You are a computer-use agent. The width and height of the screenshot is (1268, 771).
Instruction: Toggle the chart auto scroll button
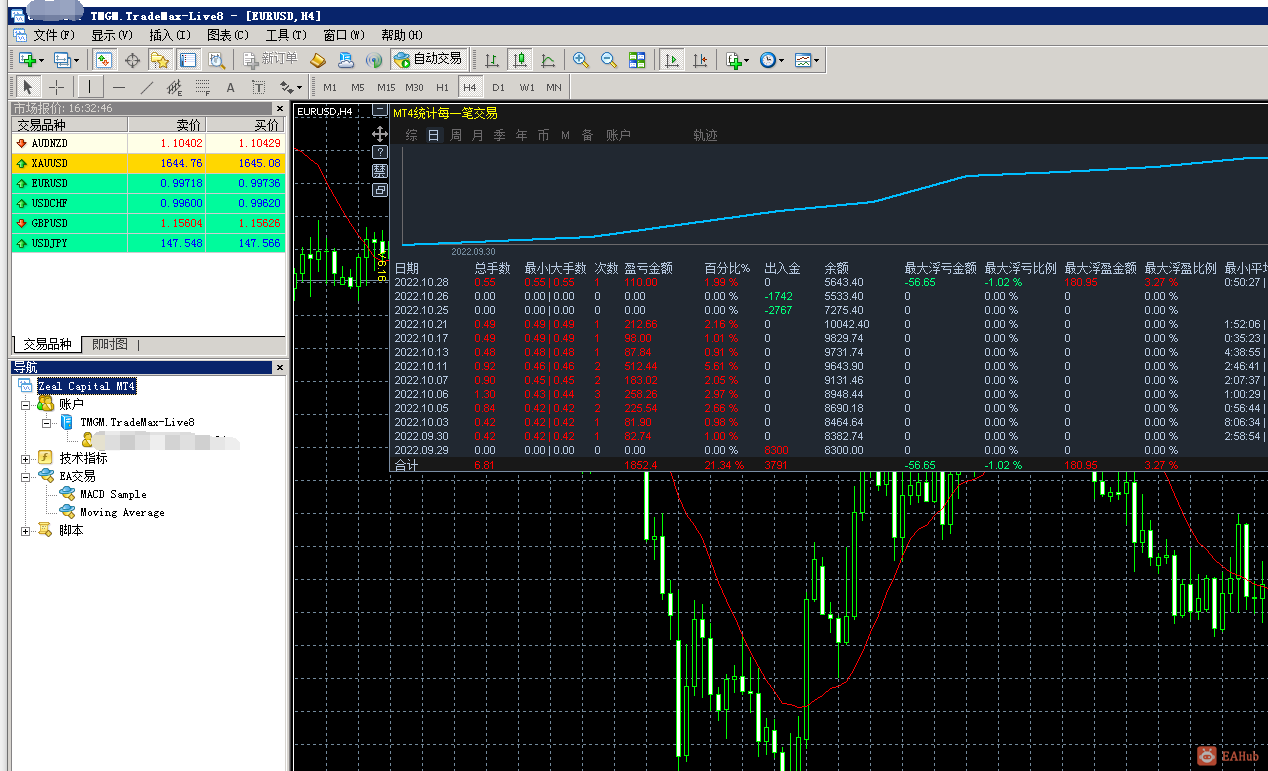pos(672,60)
